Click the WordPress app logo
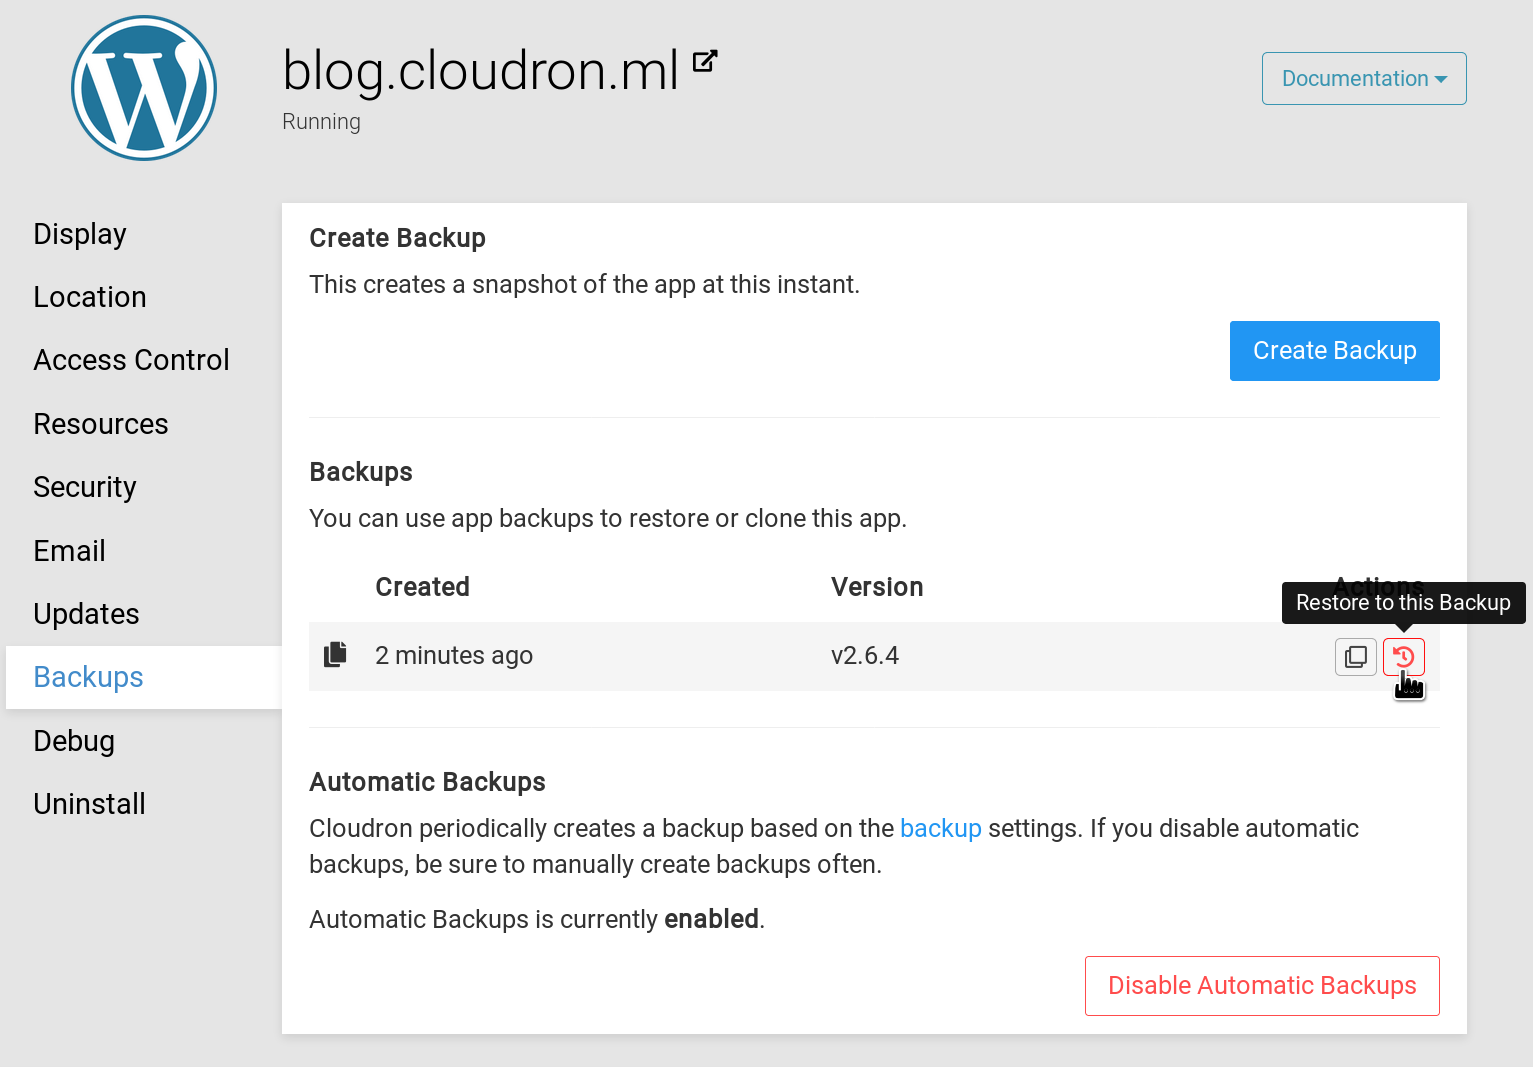 [x=144, y=88]
